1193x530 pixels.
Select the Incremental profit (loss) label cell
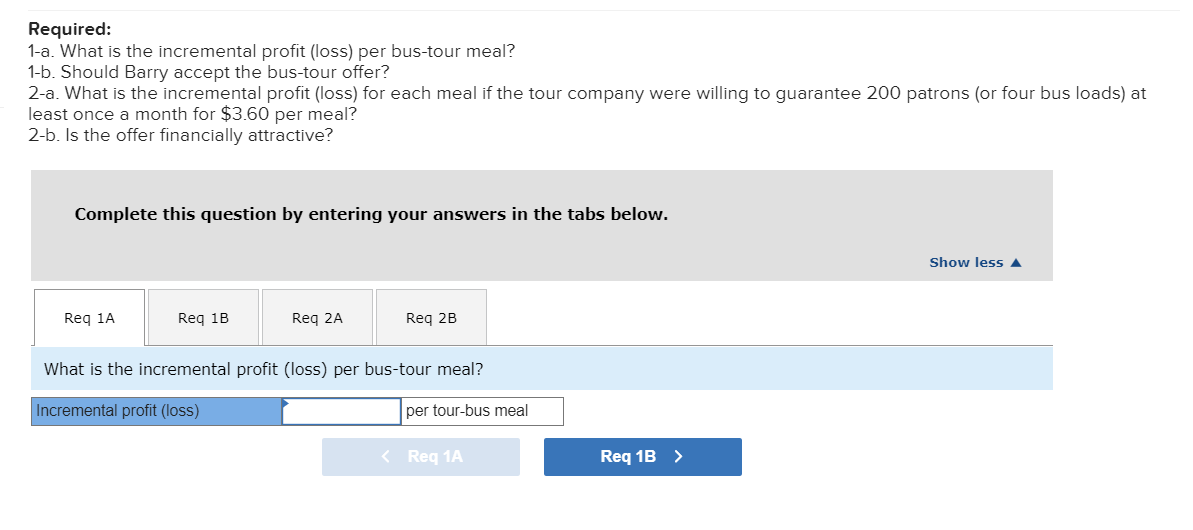[156, 411]
